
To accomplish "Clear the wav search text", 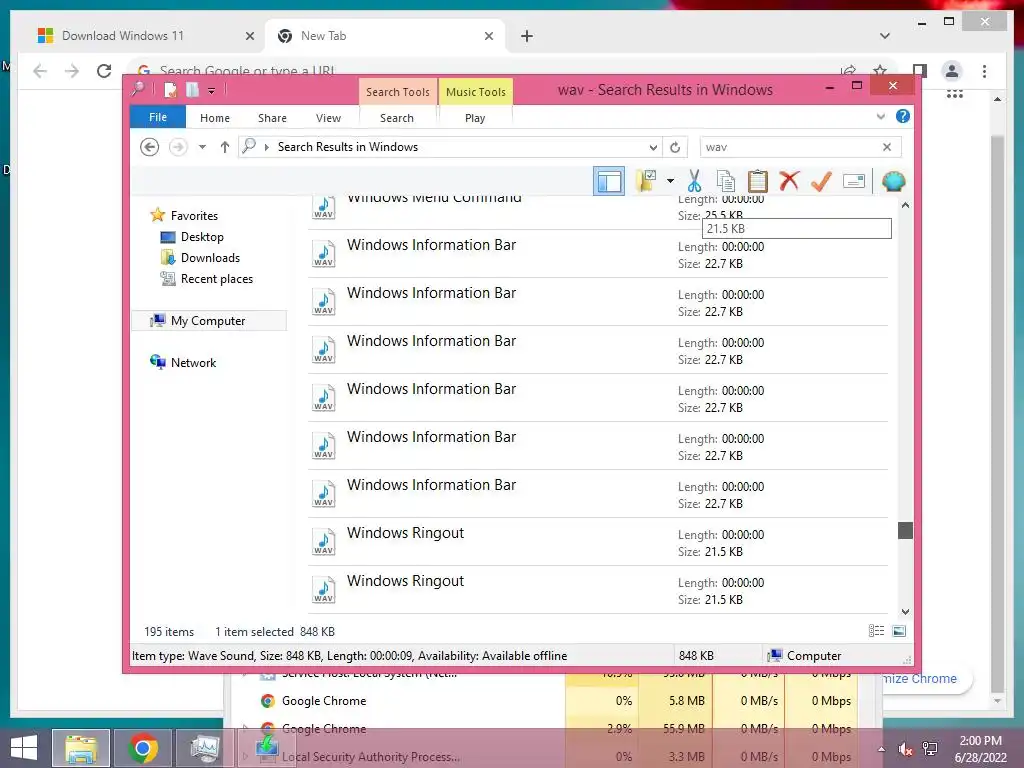I will (x=887, y=147).
